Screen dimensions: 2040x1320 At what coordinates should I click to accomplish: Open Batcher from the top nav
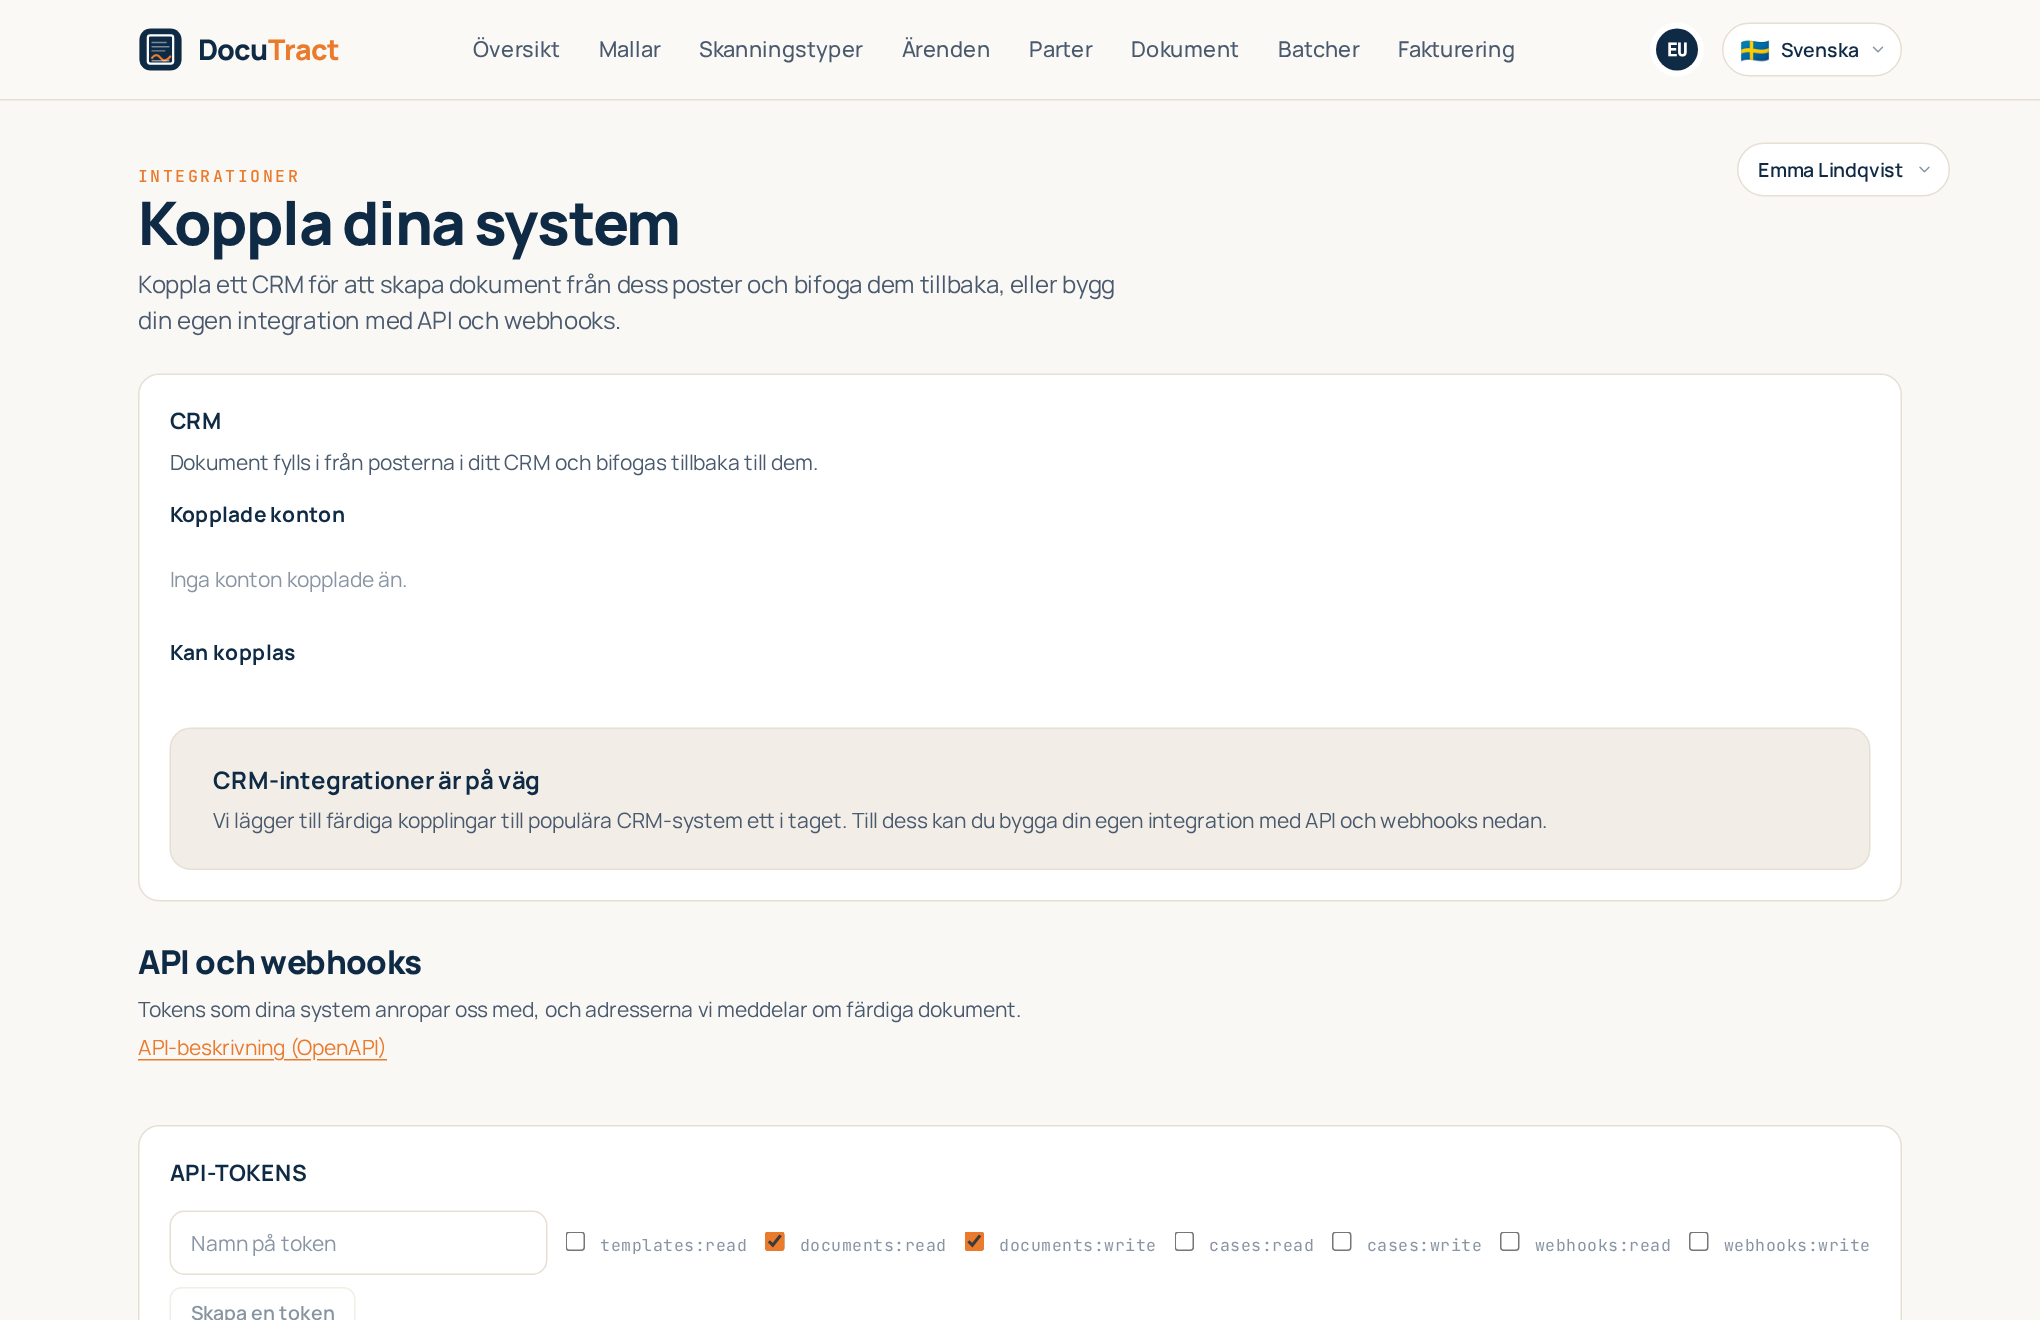1318,49
